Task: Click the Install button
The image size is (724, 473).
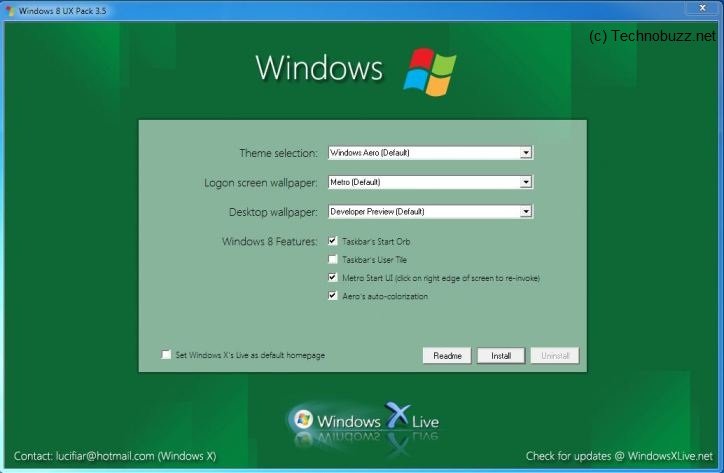Action: point(501,356)
